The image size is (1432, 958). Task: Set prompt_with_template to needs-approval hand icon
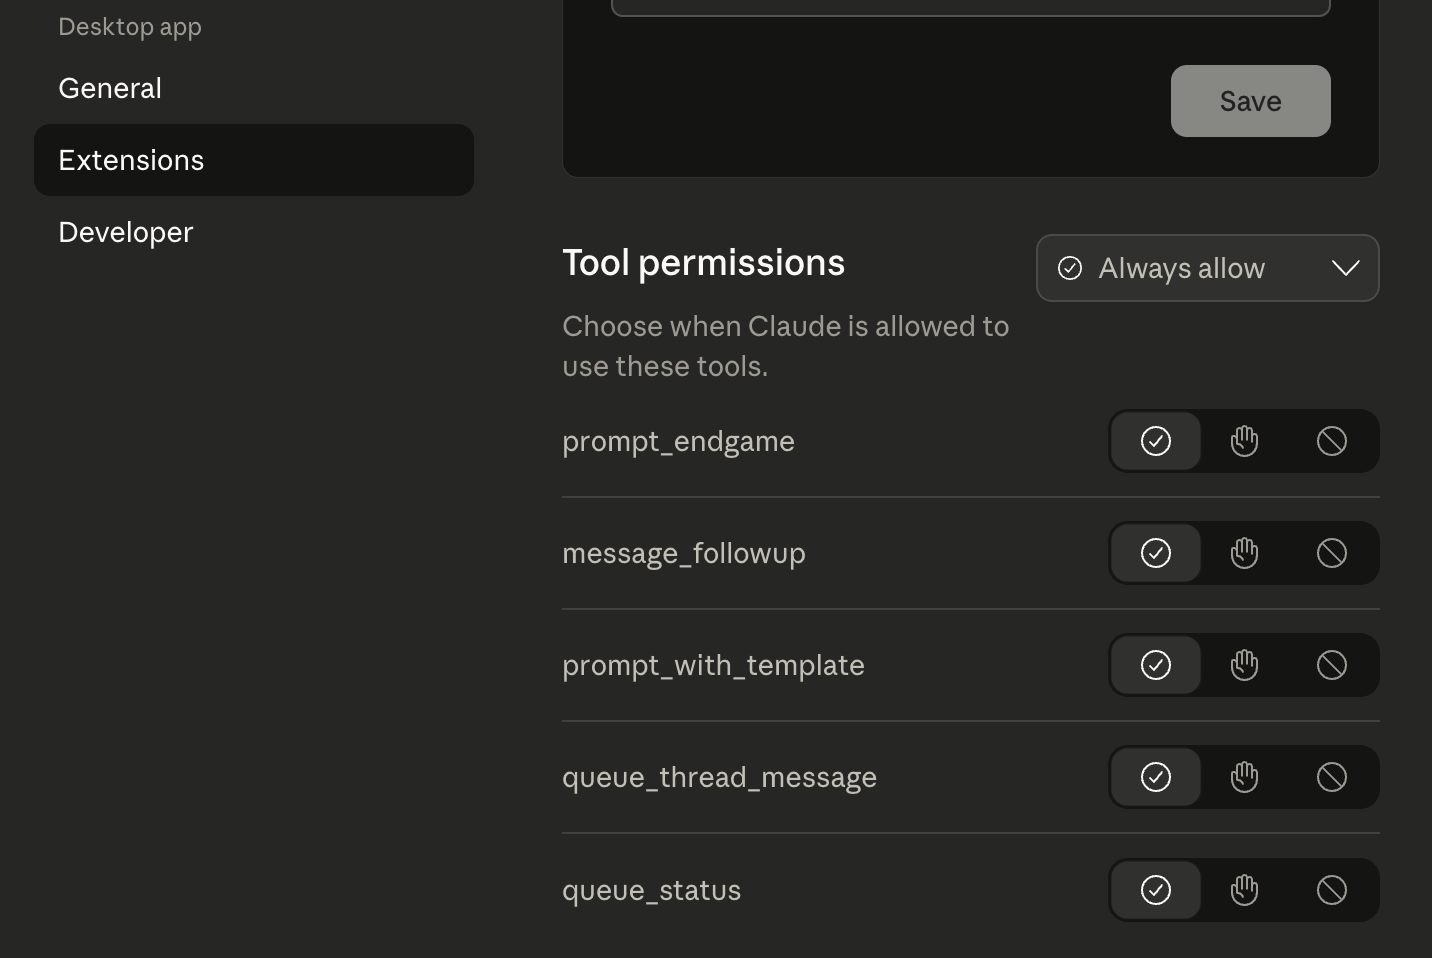click(x=1244, y=665)
